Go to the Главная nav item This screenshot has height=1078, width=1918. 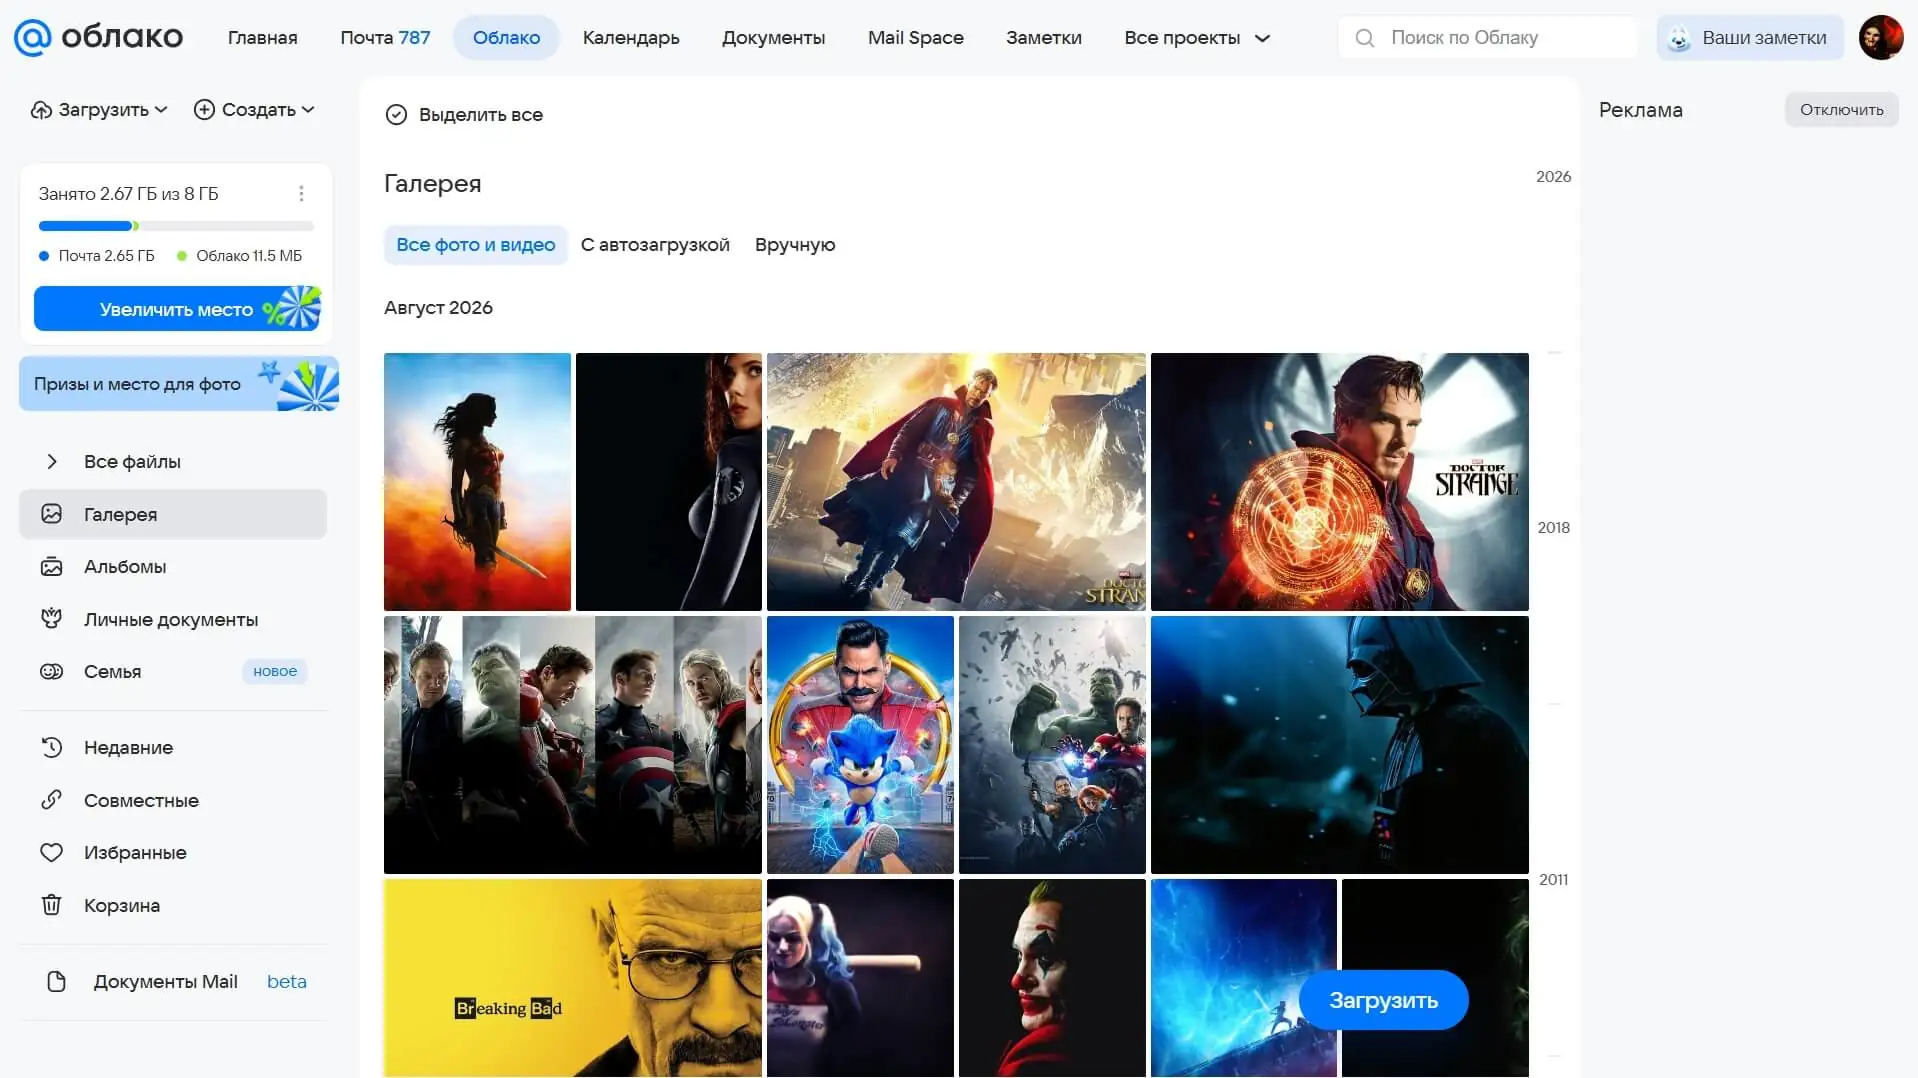point(263,38)
